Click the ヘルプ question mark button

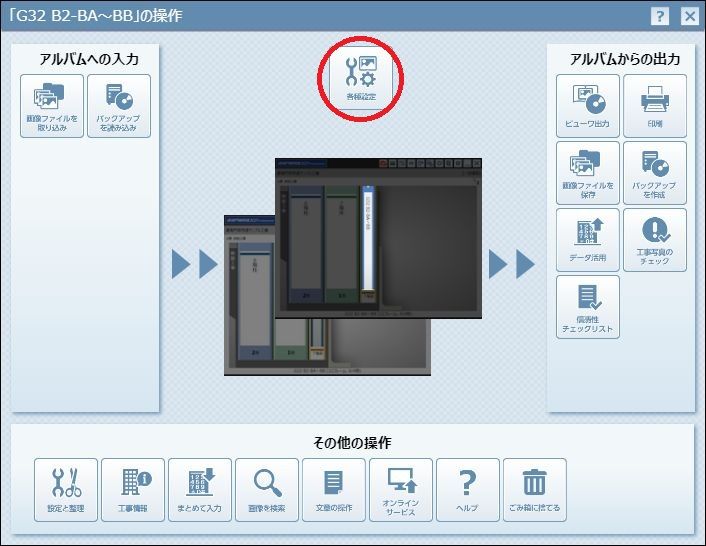(467, 490)
